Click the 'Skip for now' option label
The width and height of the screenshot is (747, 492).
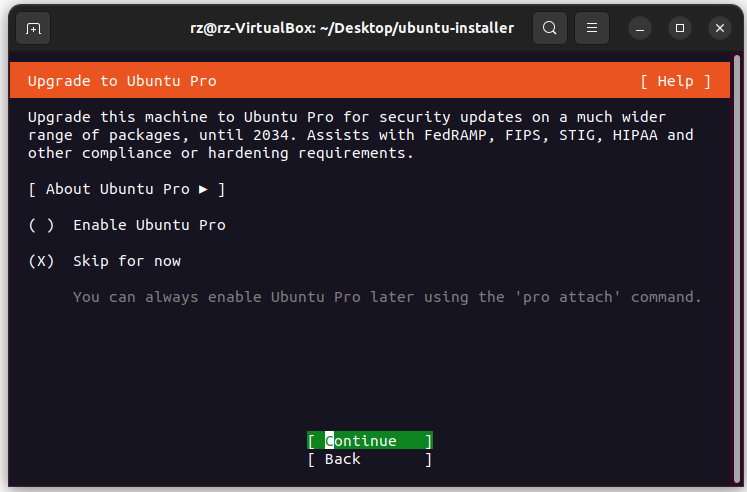[x=127, y=261]
